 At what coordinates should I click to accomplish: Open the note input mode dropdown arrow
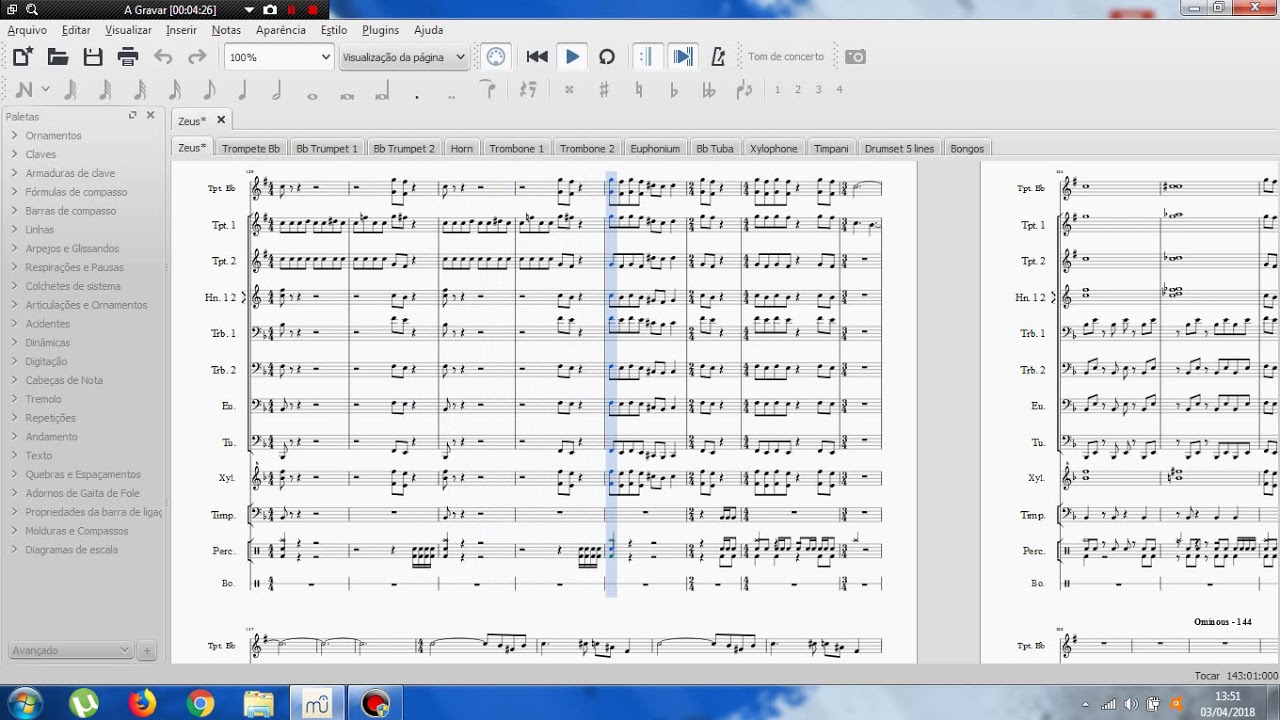45,90
